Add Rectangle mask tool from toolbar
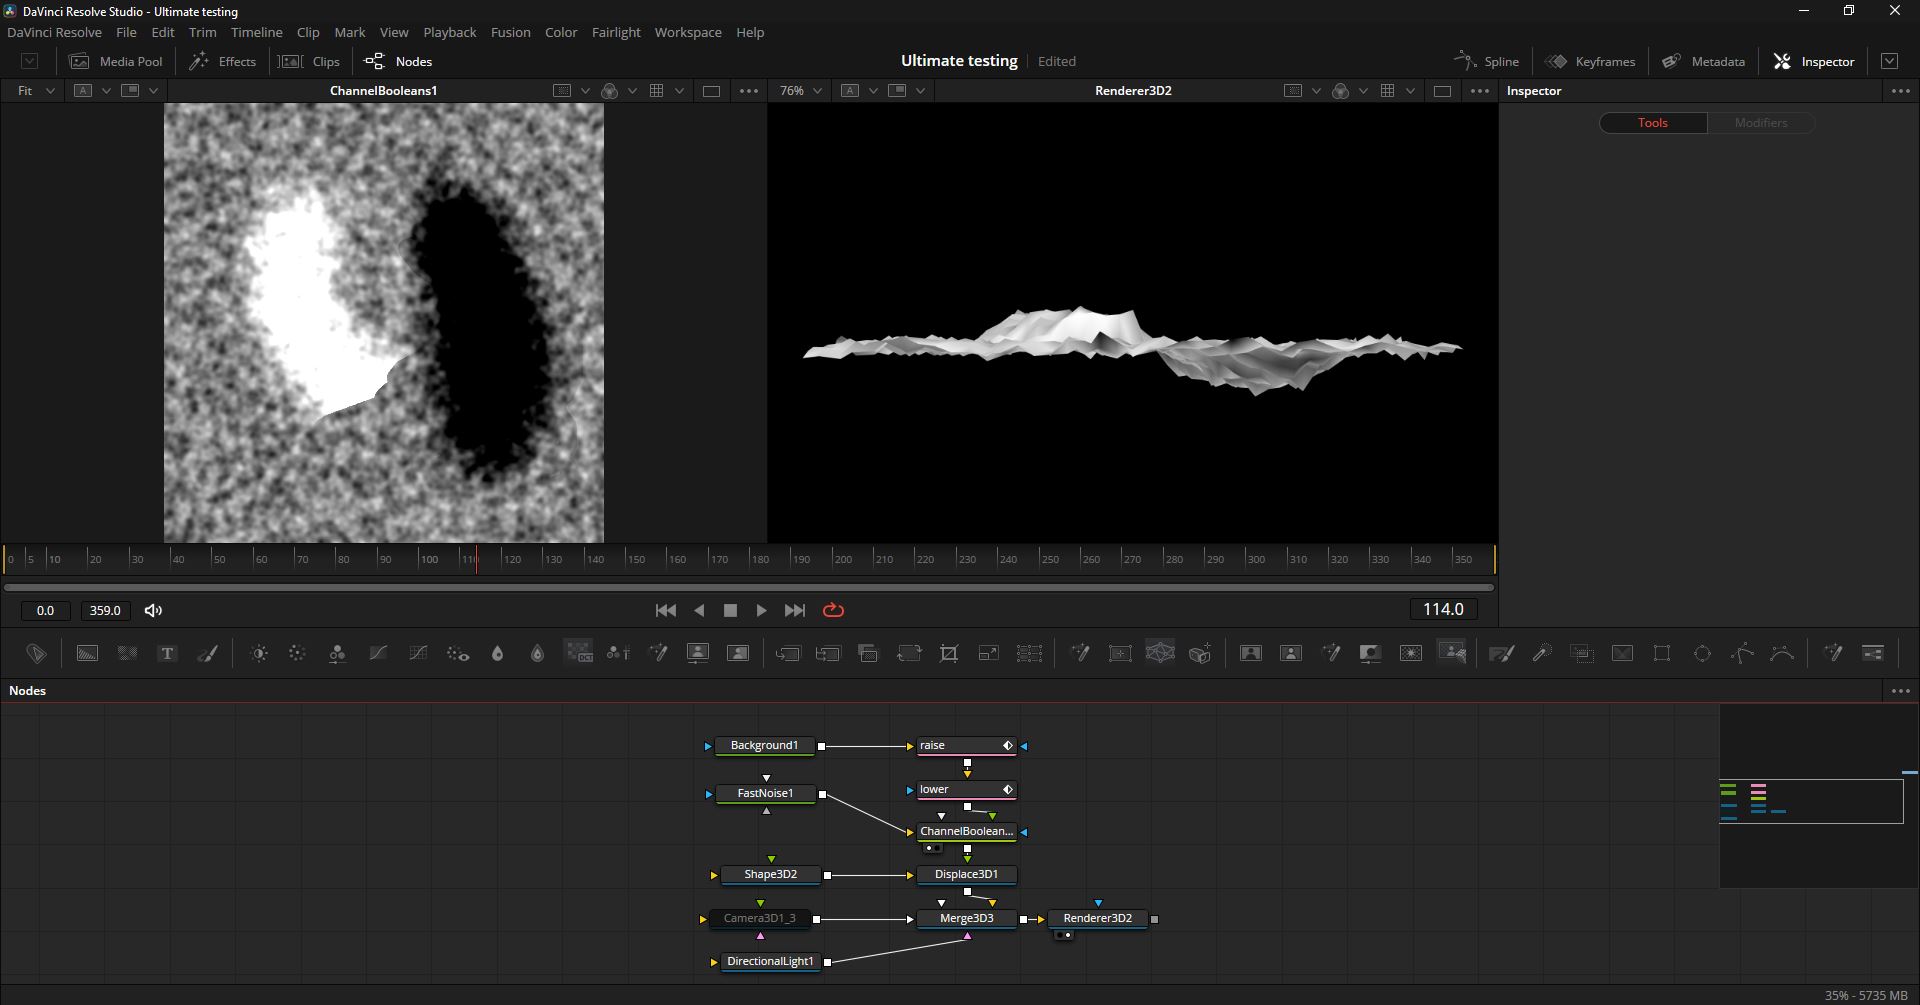Screen dimensions: 1920x1005 tap(1662, 653)
